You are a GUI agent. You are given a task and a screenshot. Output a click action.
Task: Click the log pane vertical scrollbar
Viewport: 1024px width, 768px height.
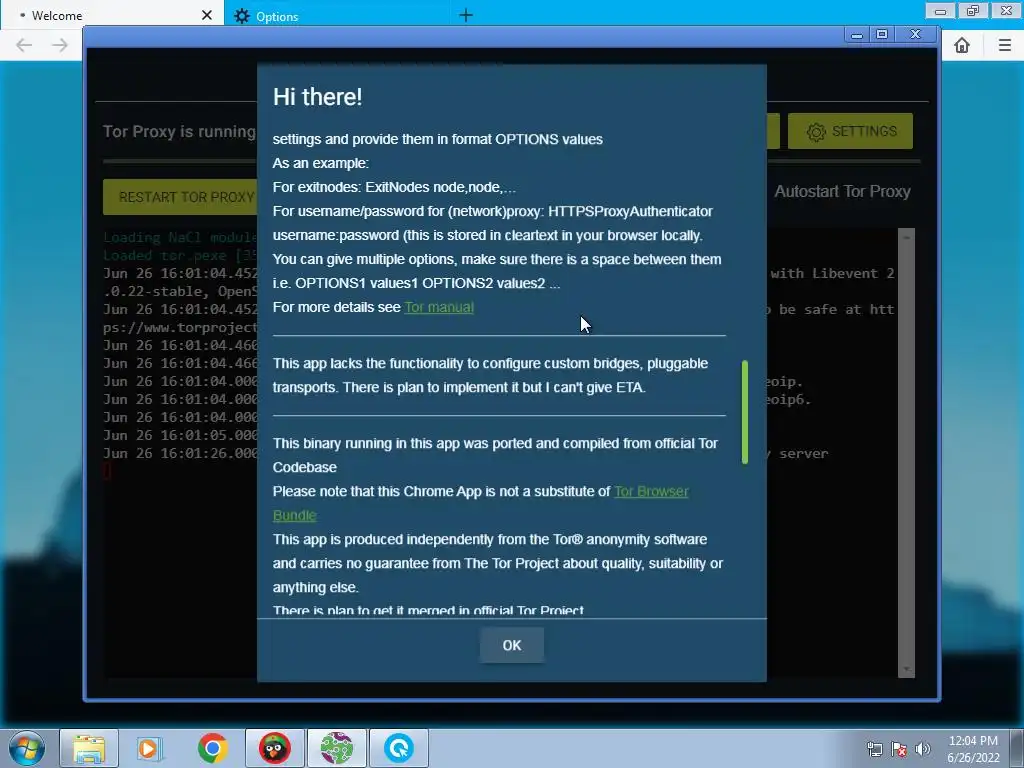[x=906, y=452]
